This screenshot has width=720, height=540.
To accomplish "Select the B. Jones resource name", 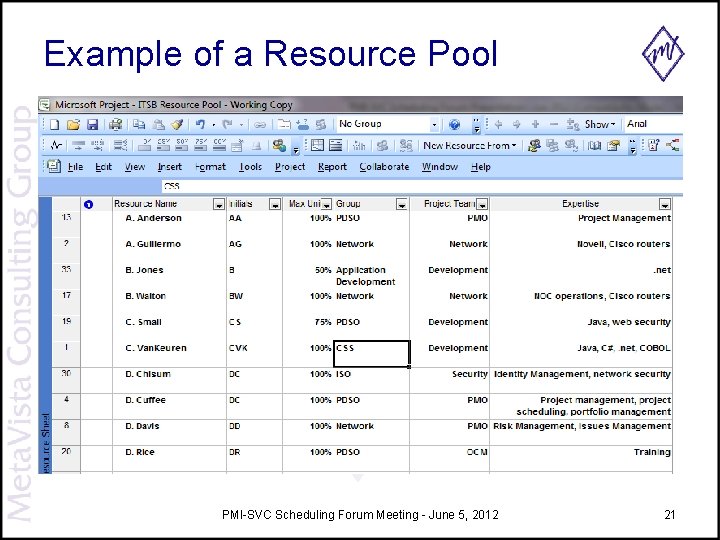I will (144, 270).
